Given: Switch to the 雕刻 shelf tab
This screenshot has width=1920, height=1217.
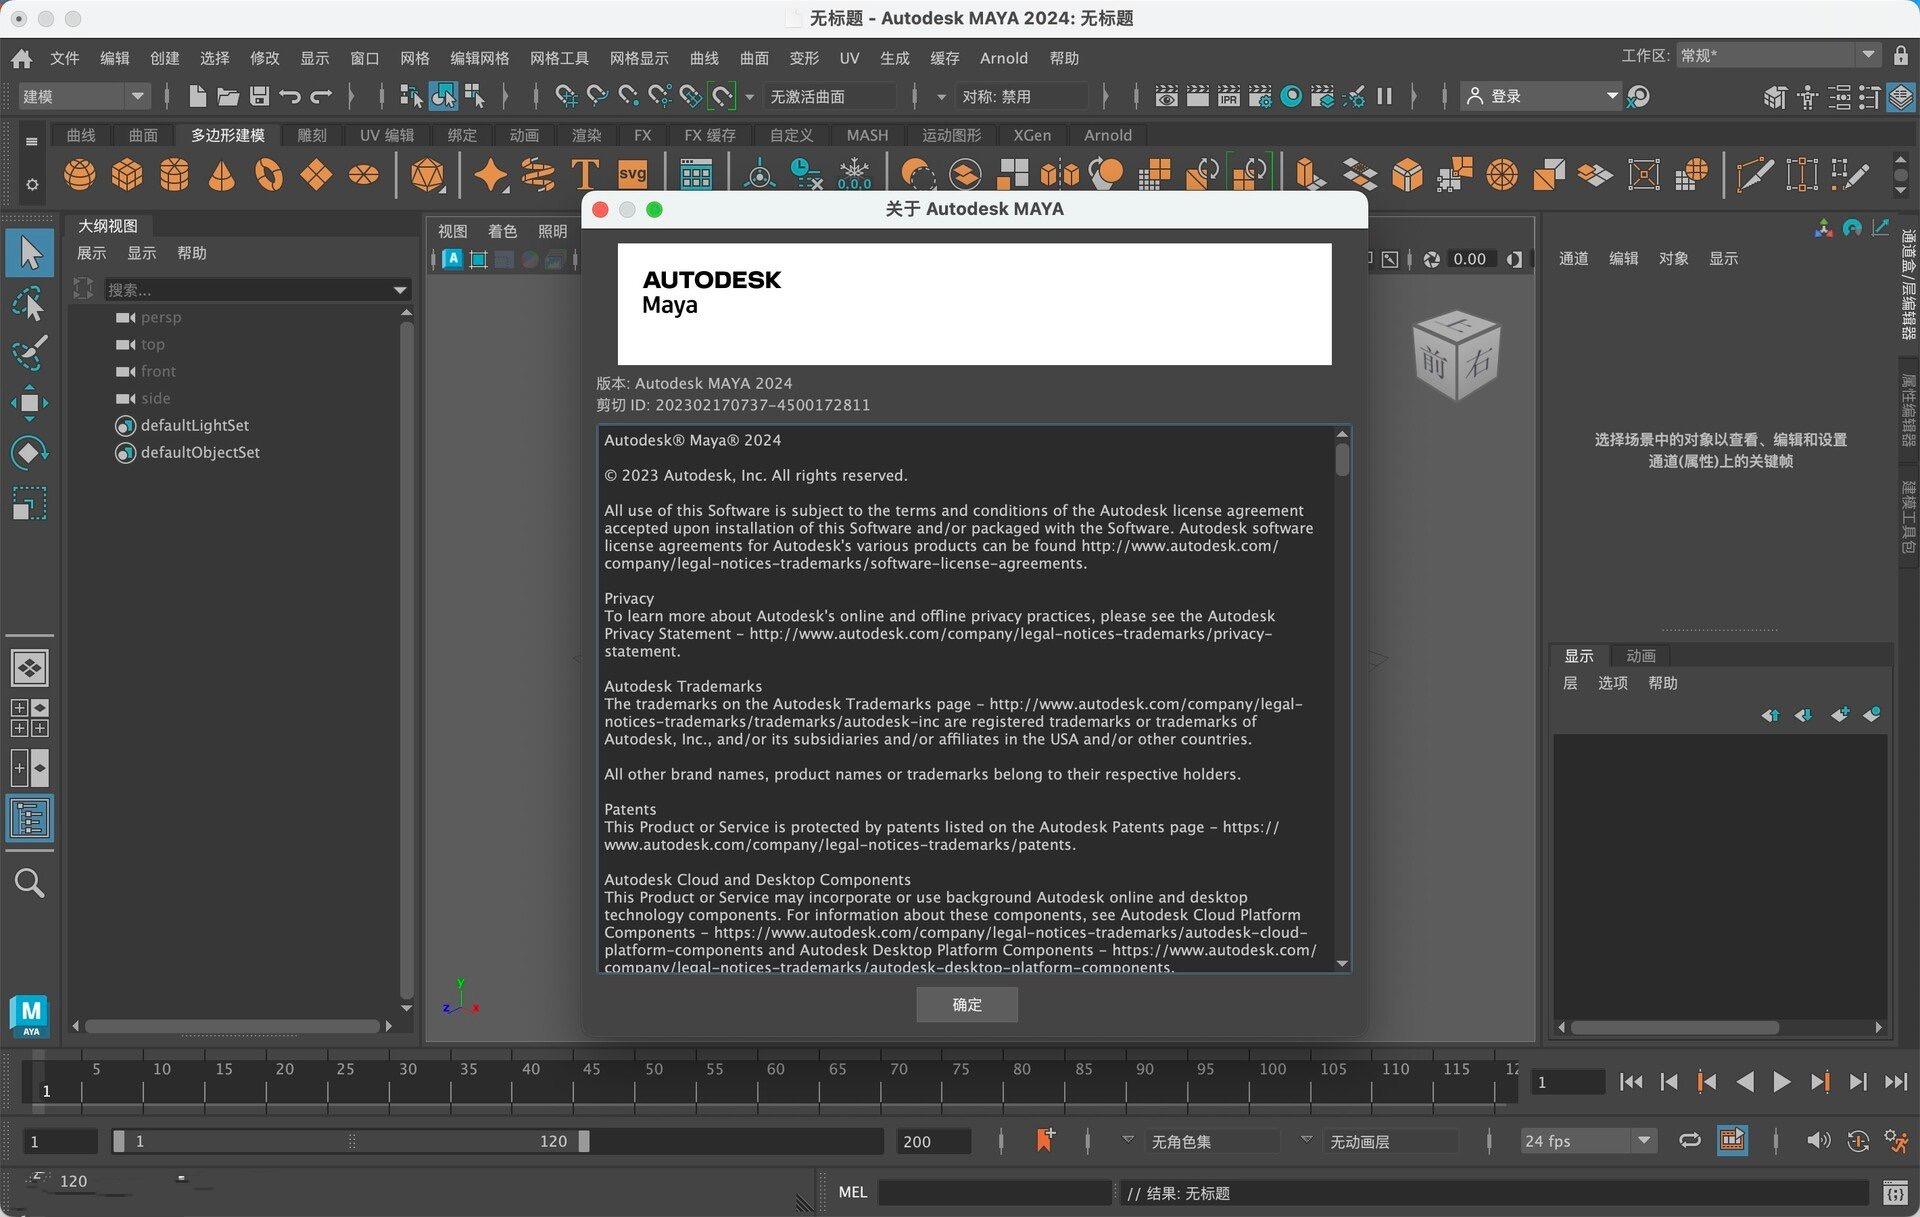Looking at the screenshot, I should point(312,135).
